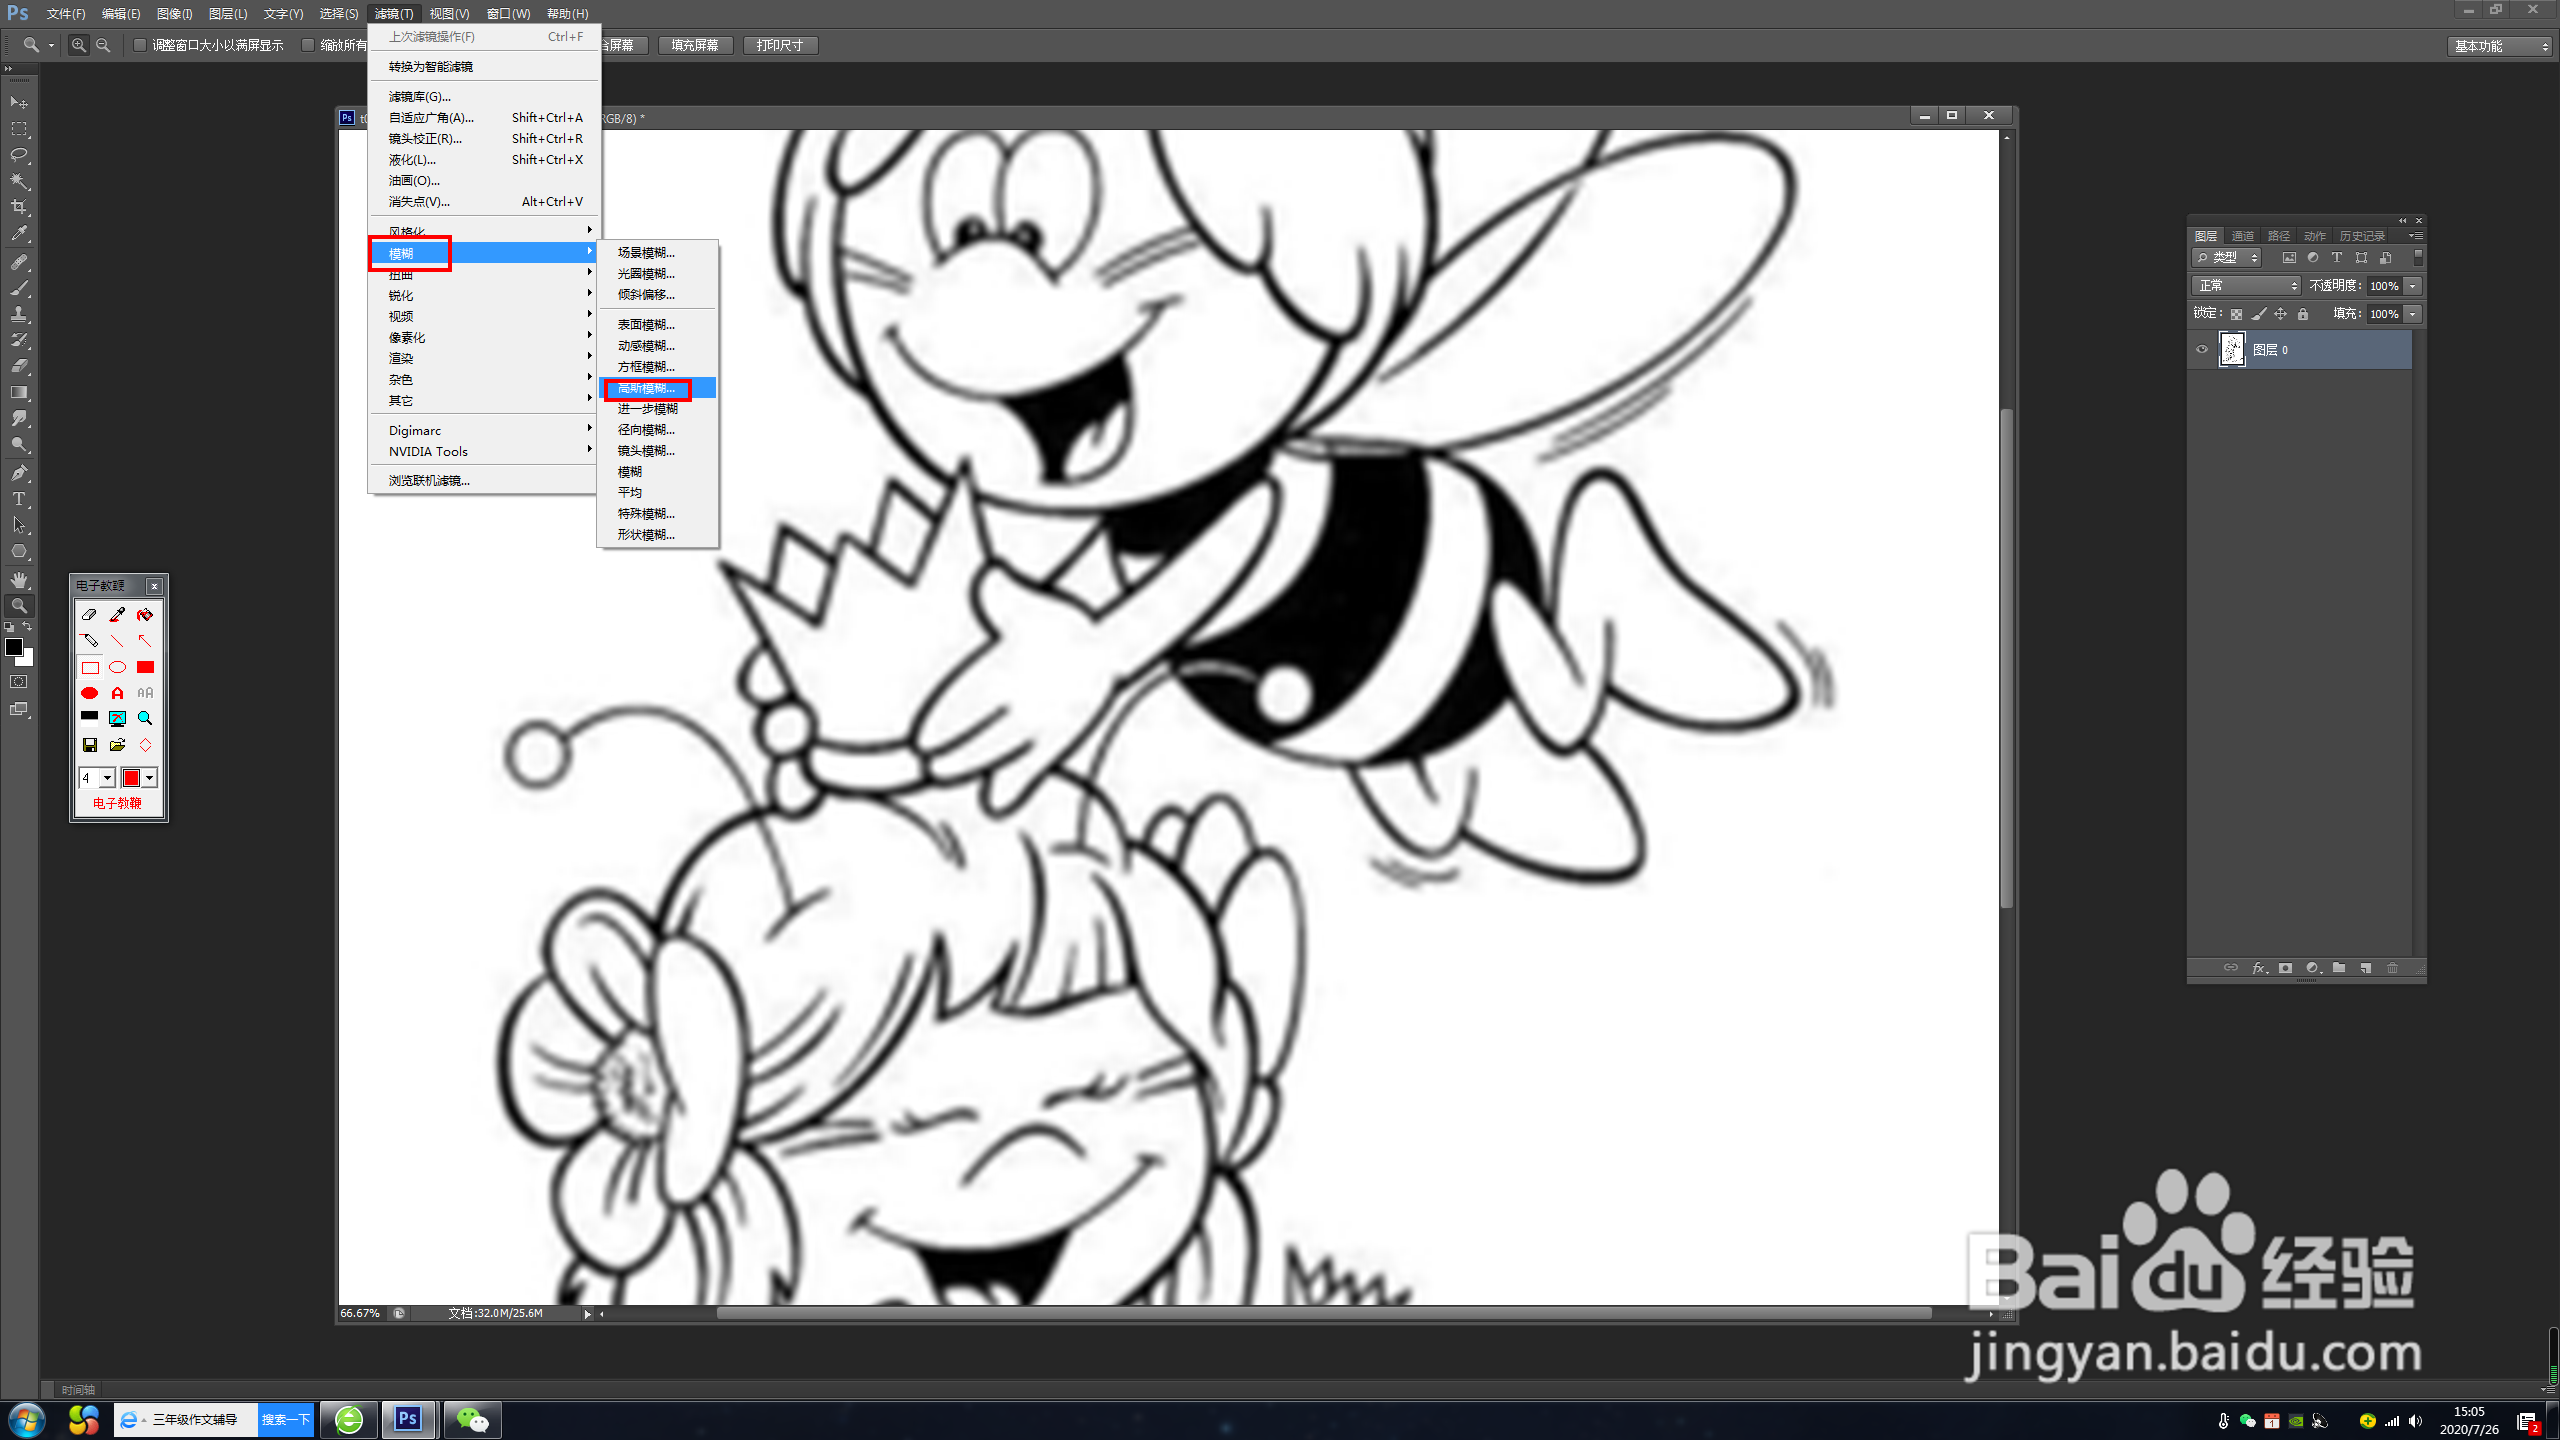Open the WeChat taskbar icon
Image resolution: width=2560 pixels, height=1440 pixels.
pyautogui.click(x=472, y=1419)
